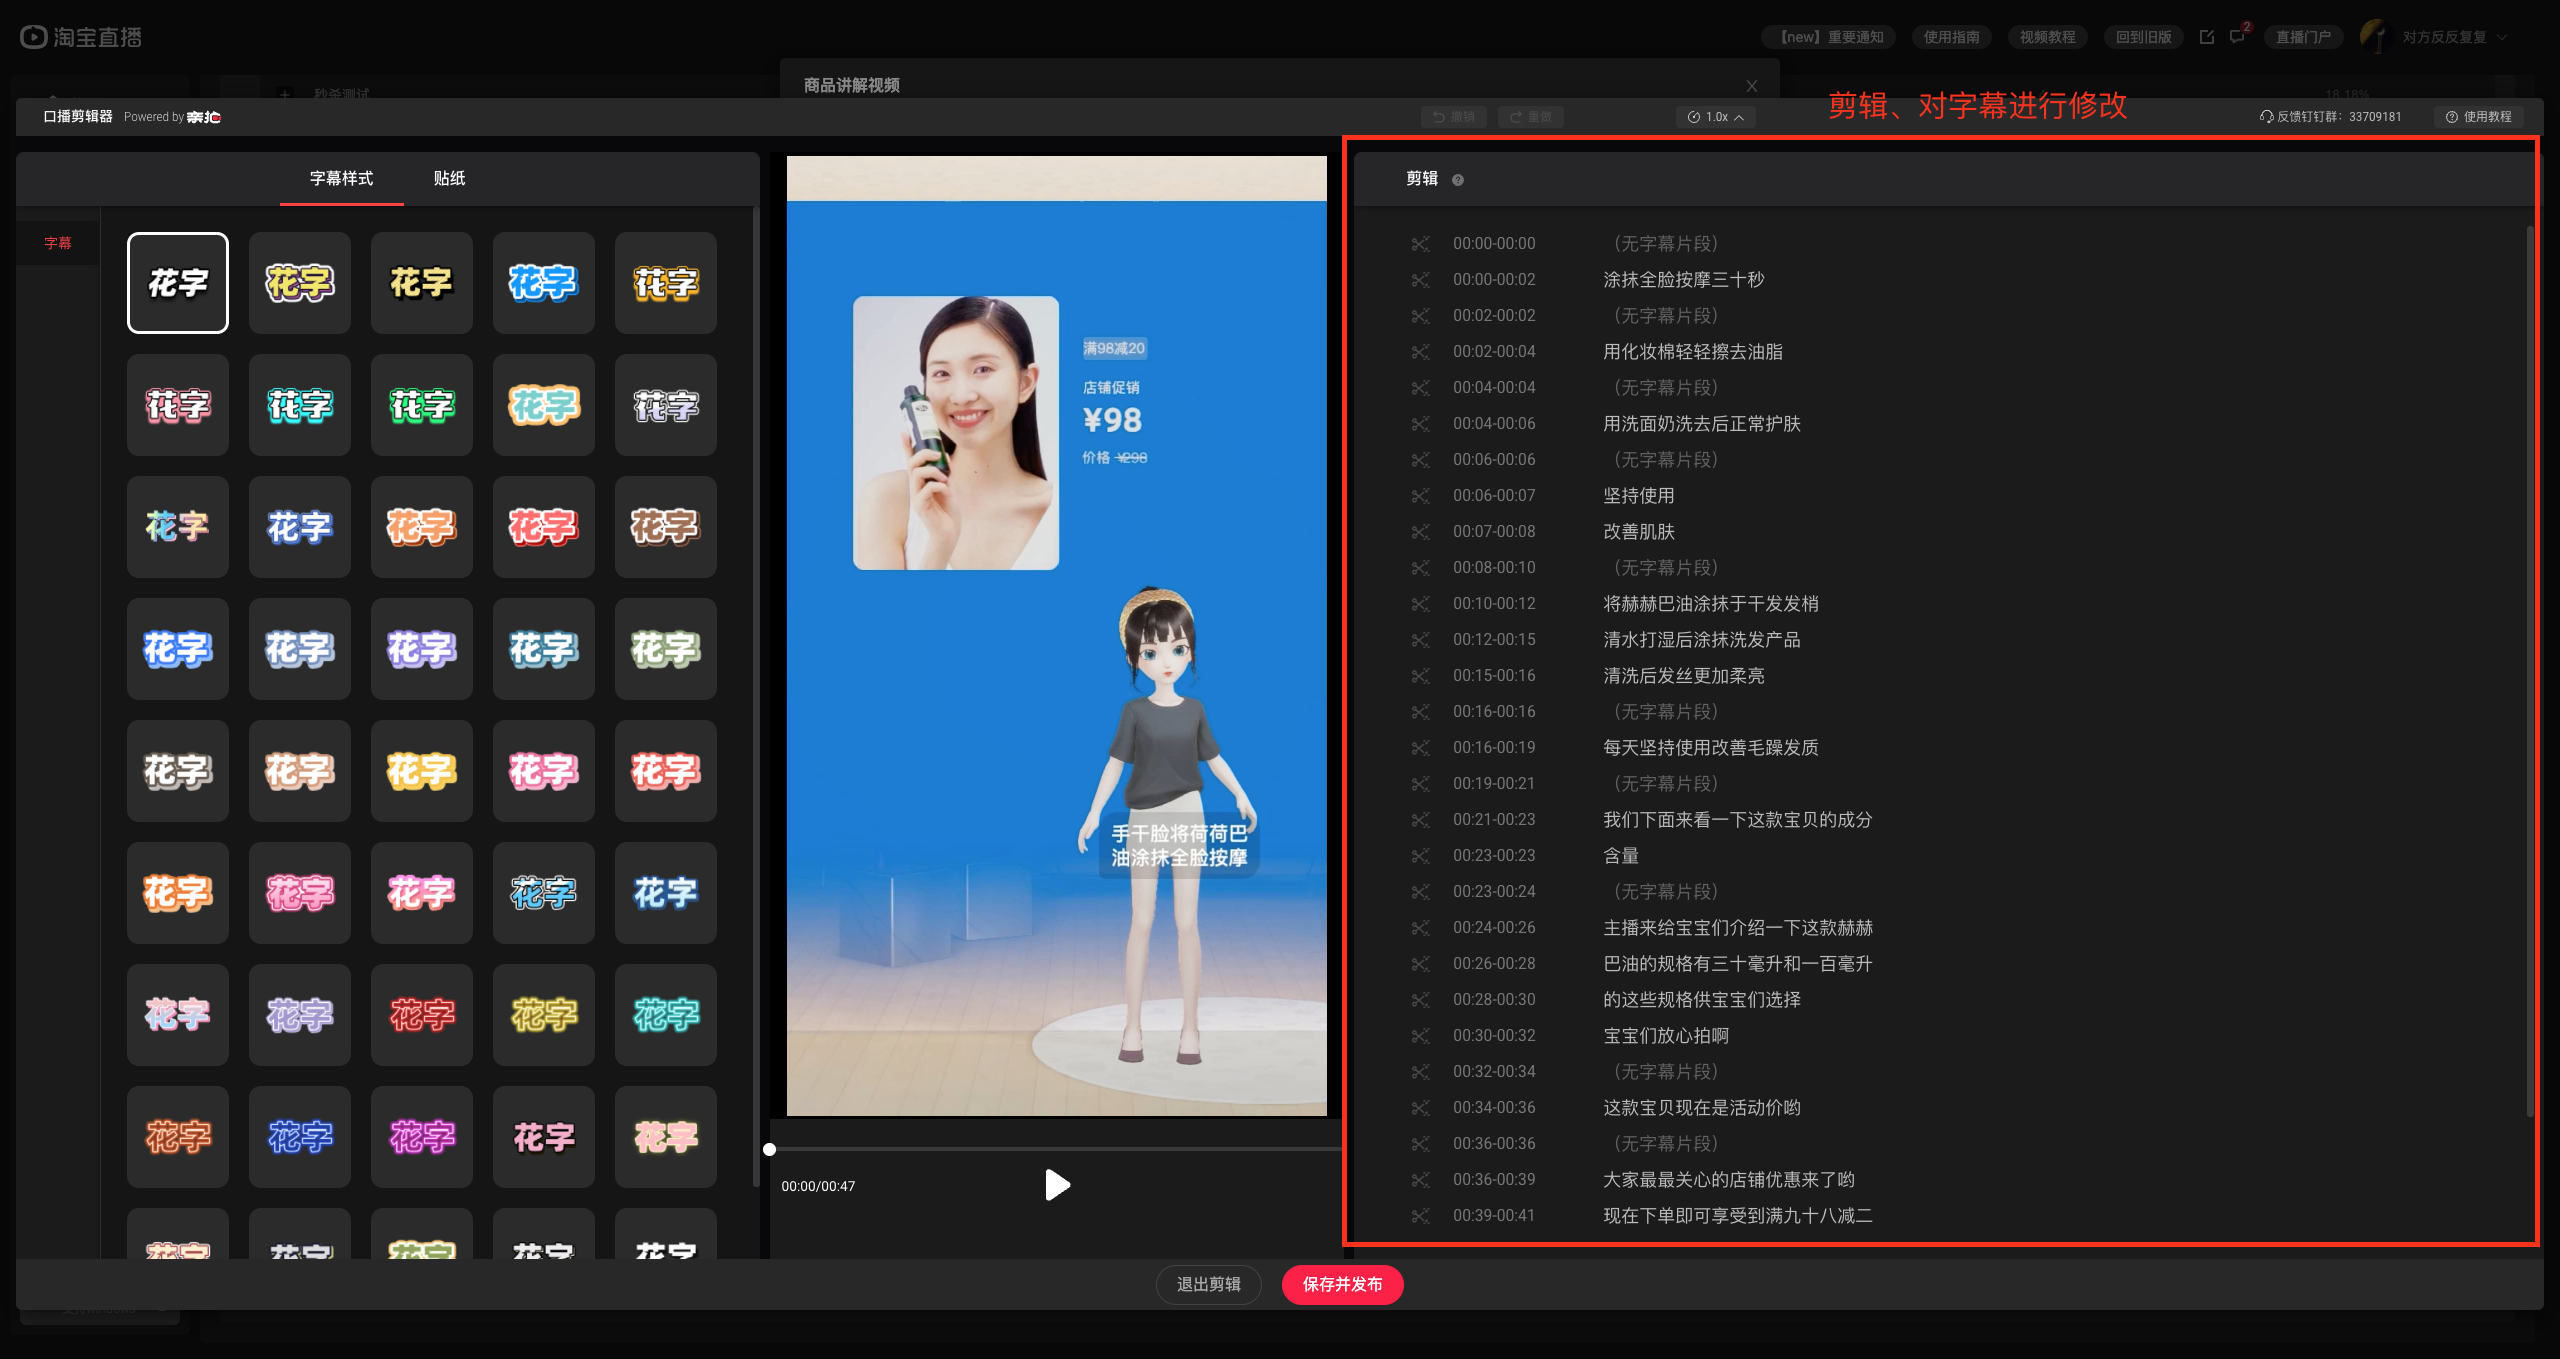This screenshot has height=1359, width=2560.
Task: Edit subtitle text 巴油的规格有三十毫升和一百毫升
Action: tap(1738, 964)
